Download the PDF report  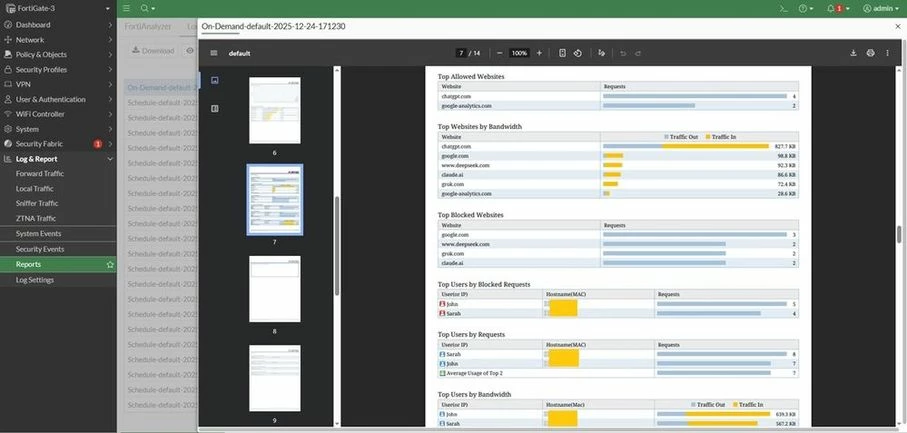click(853, 53)
